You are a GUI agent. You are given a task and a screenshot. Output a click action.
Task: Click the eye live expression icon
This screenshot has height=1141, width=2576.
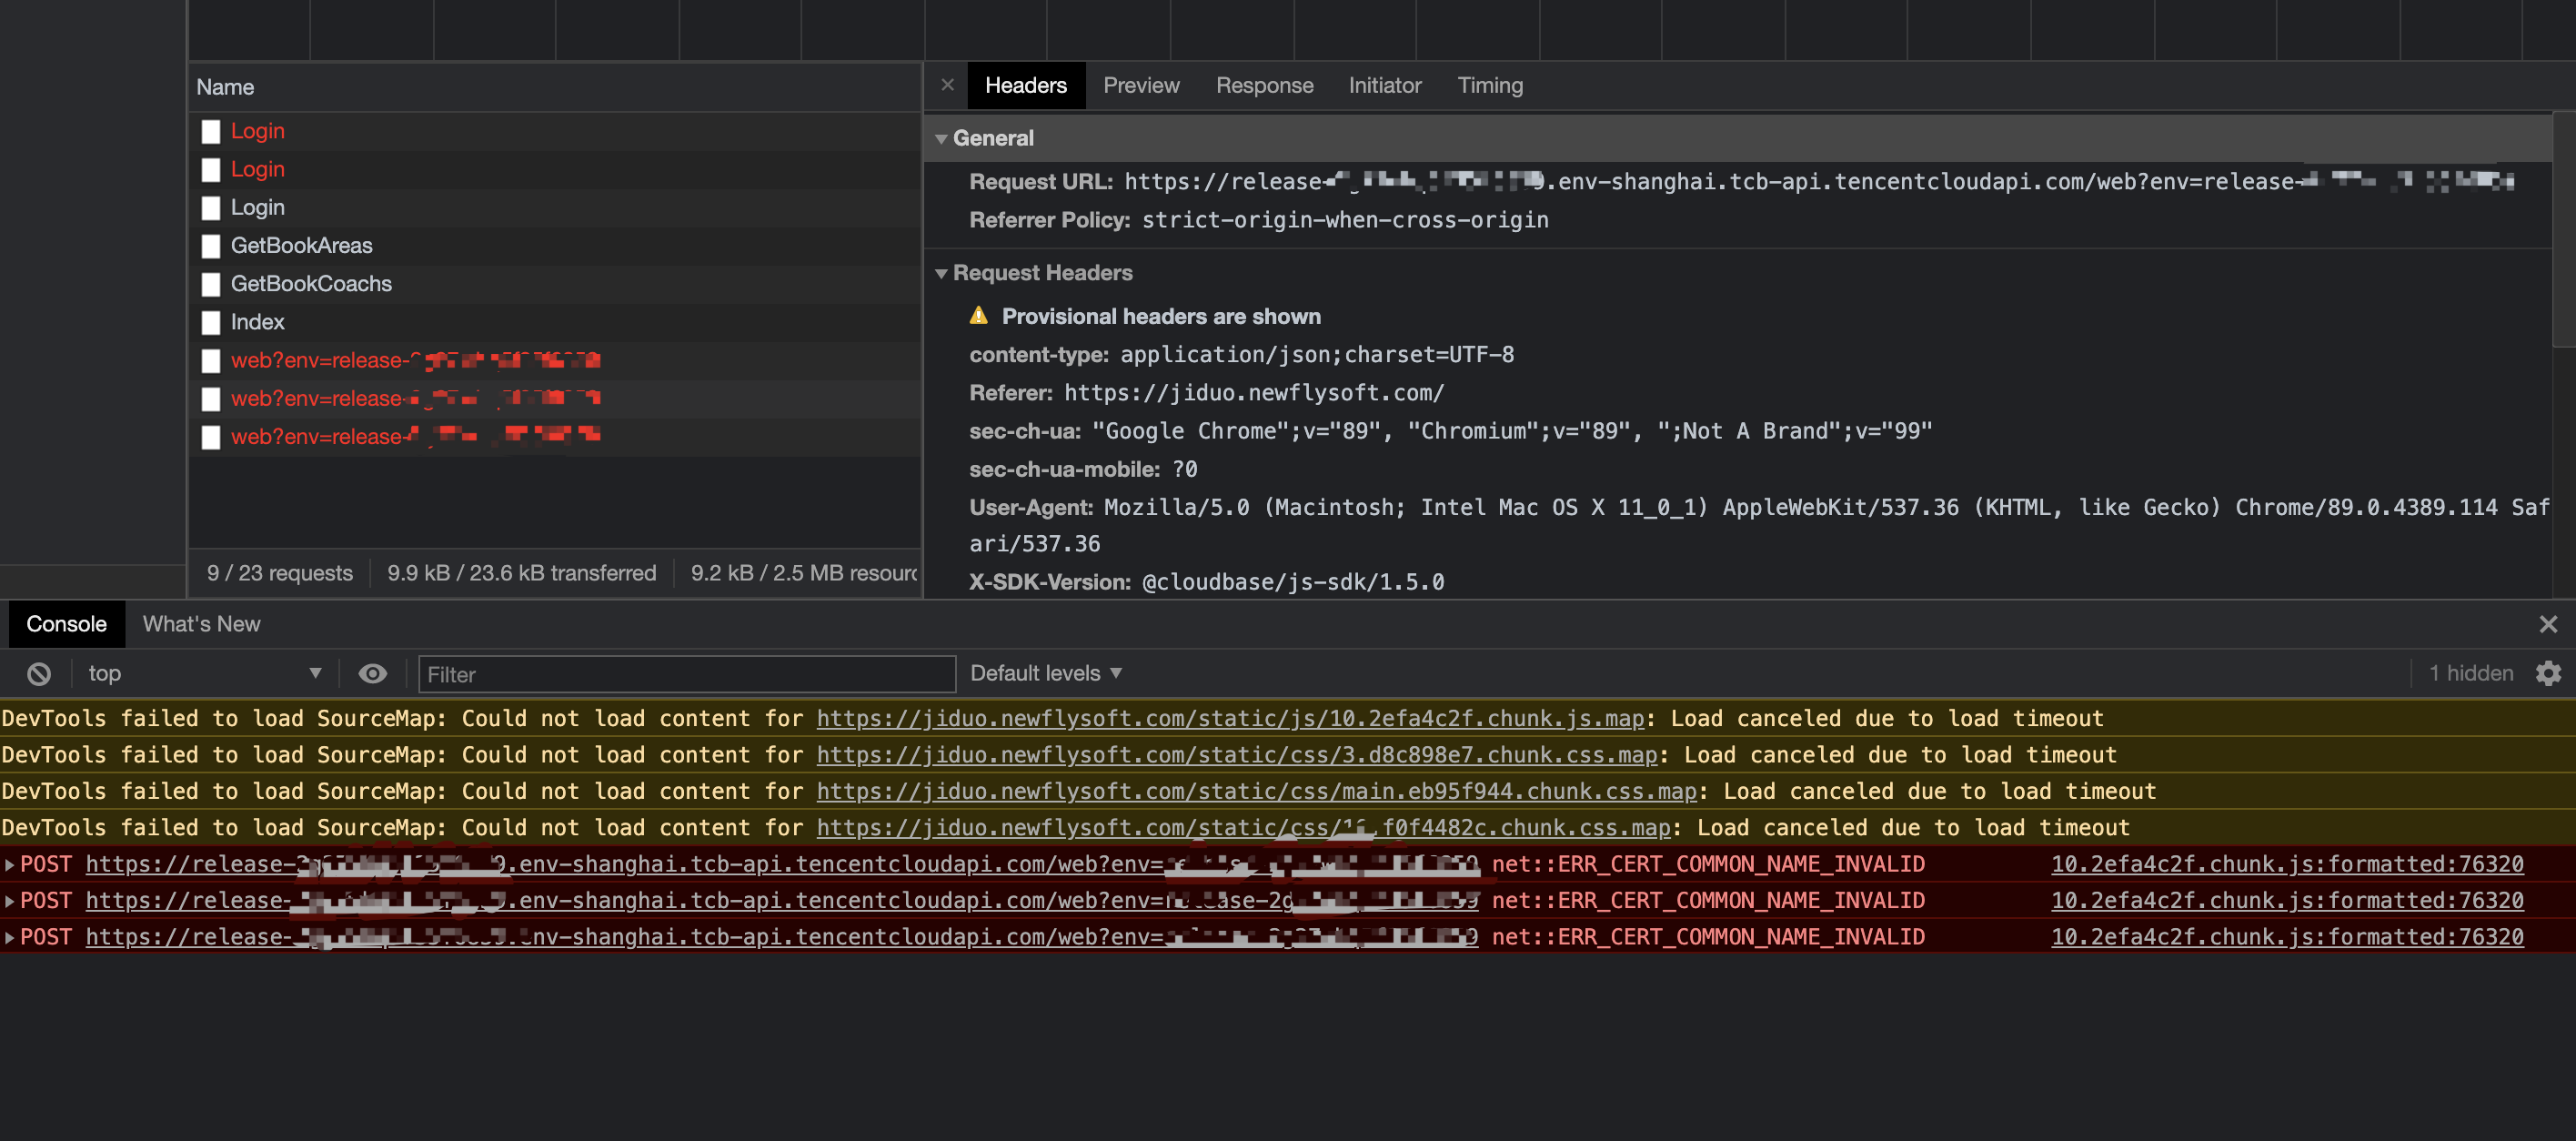point(372,674)
